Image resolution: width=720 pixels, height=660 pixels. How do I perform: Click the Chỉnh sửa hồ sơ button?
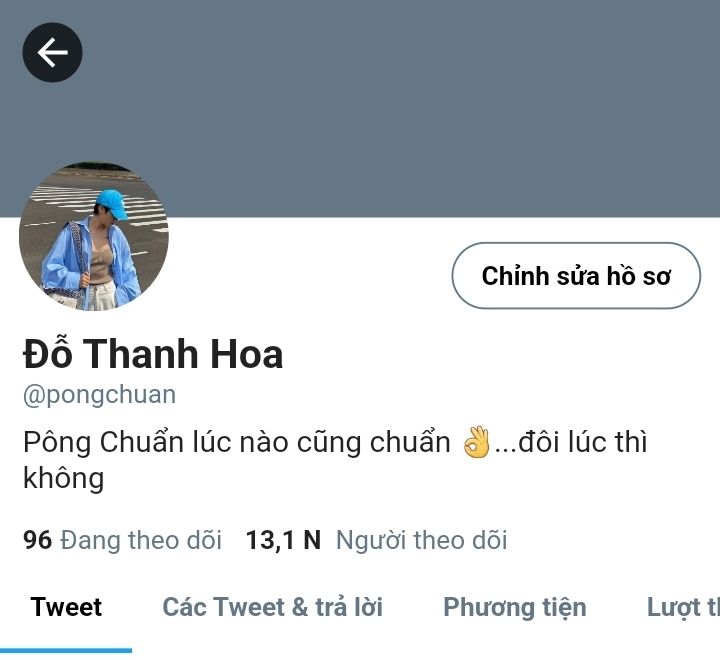point(576,276)
